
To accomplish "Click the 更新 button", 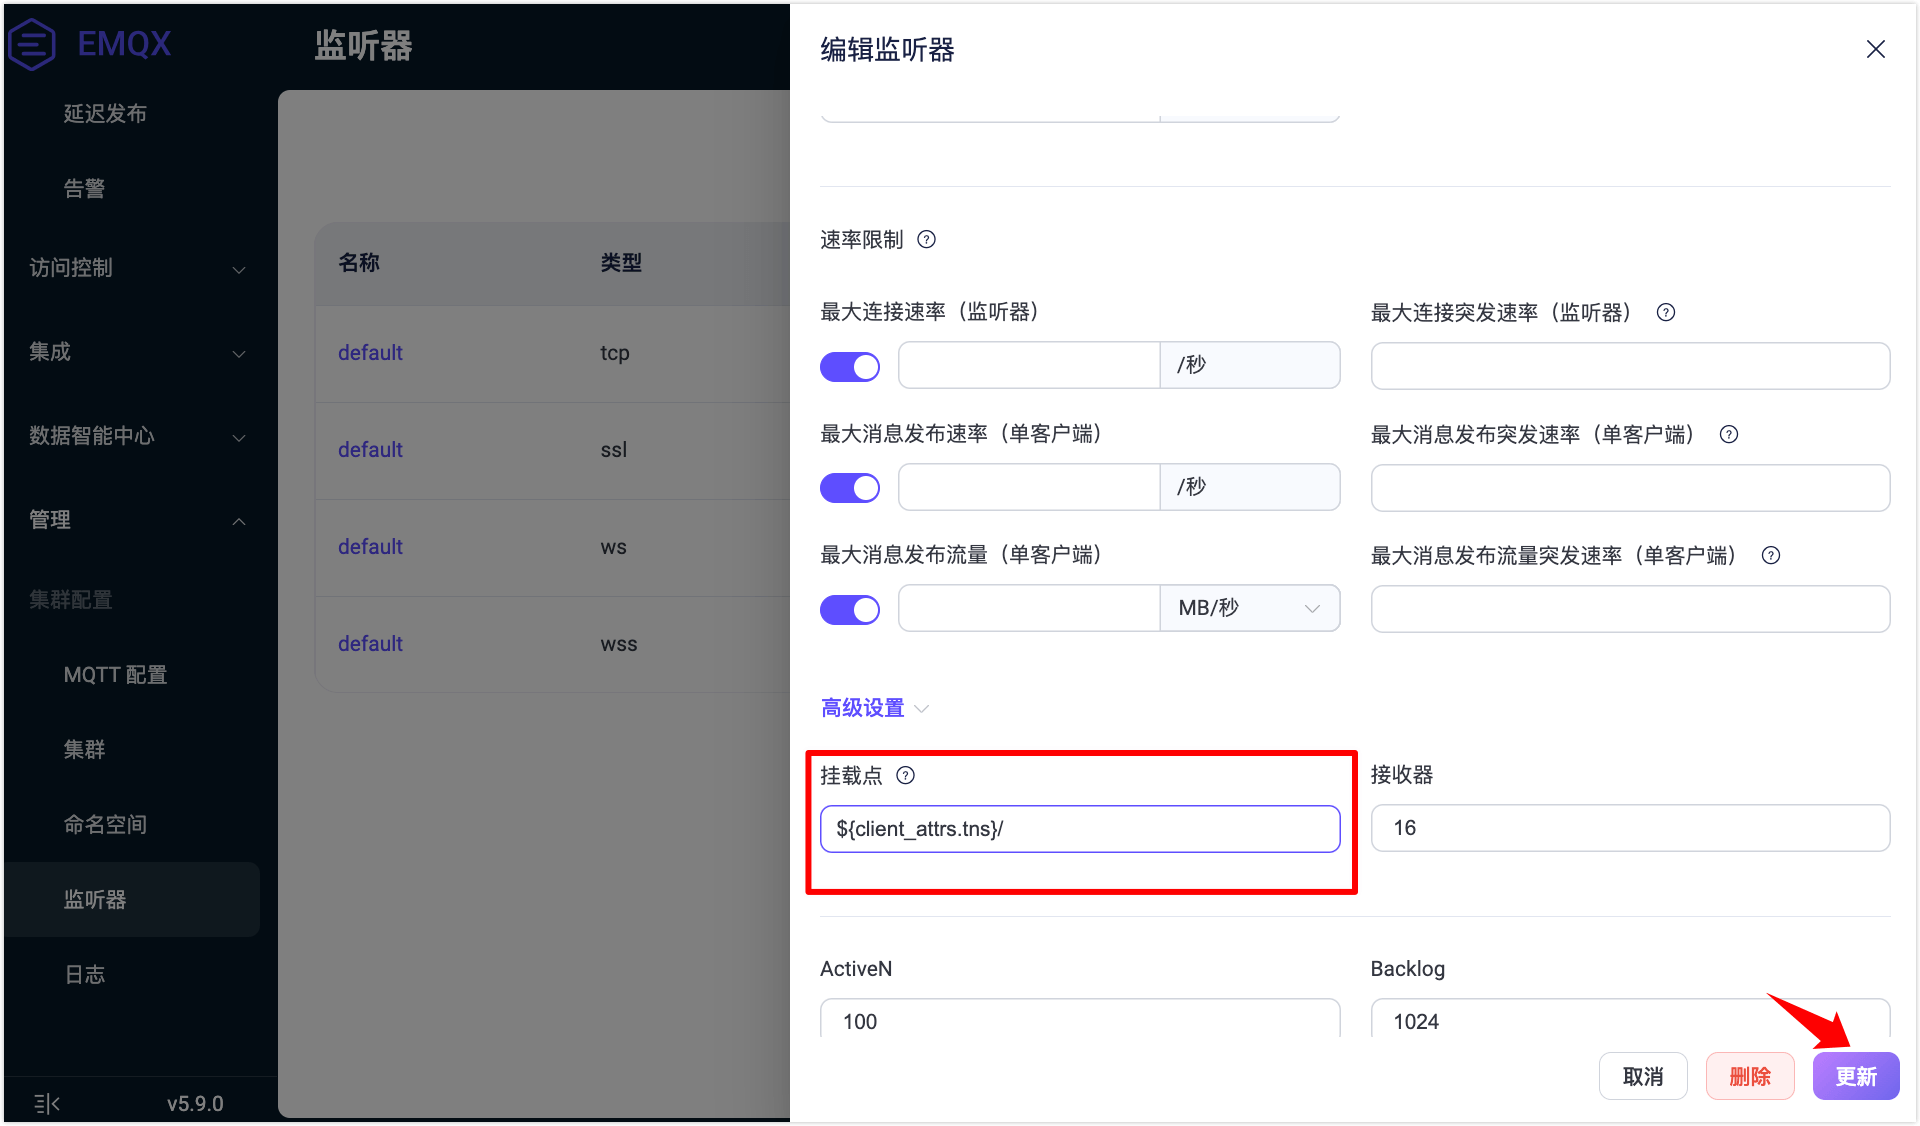I will (x=1855, y=1076).
